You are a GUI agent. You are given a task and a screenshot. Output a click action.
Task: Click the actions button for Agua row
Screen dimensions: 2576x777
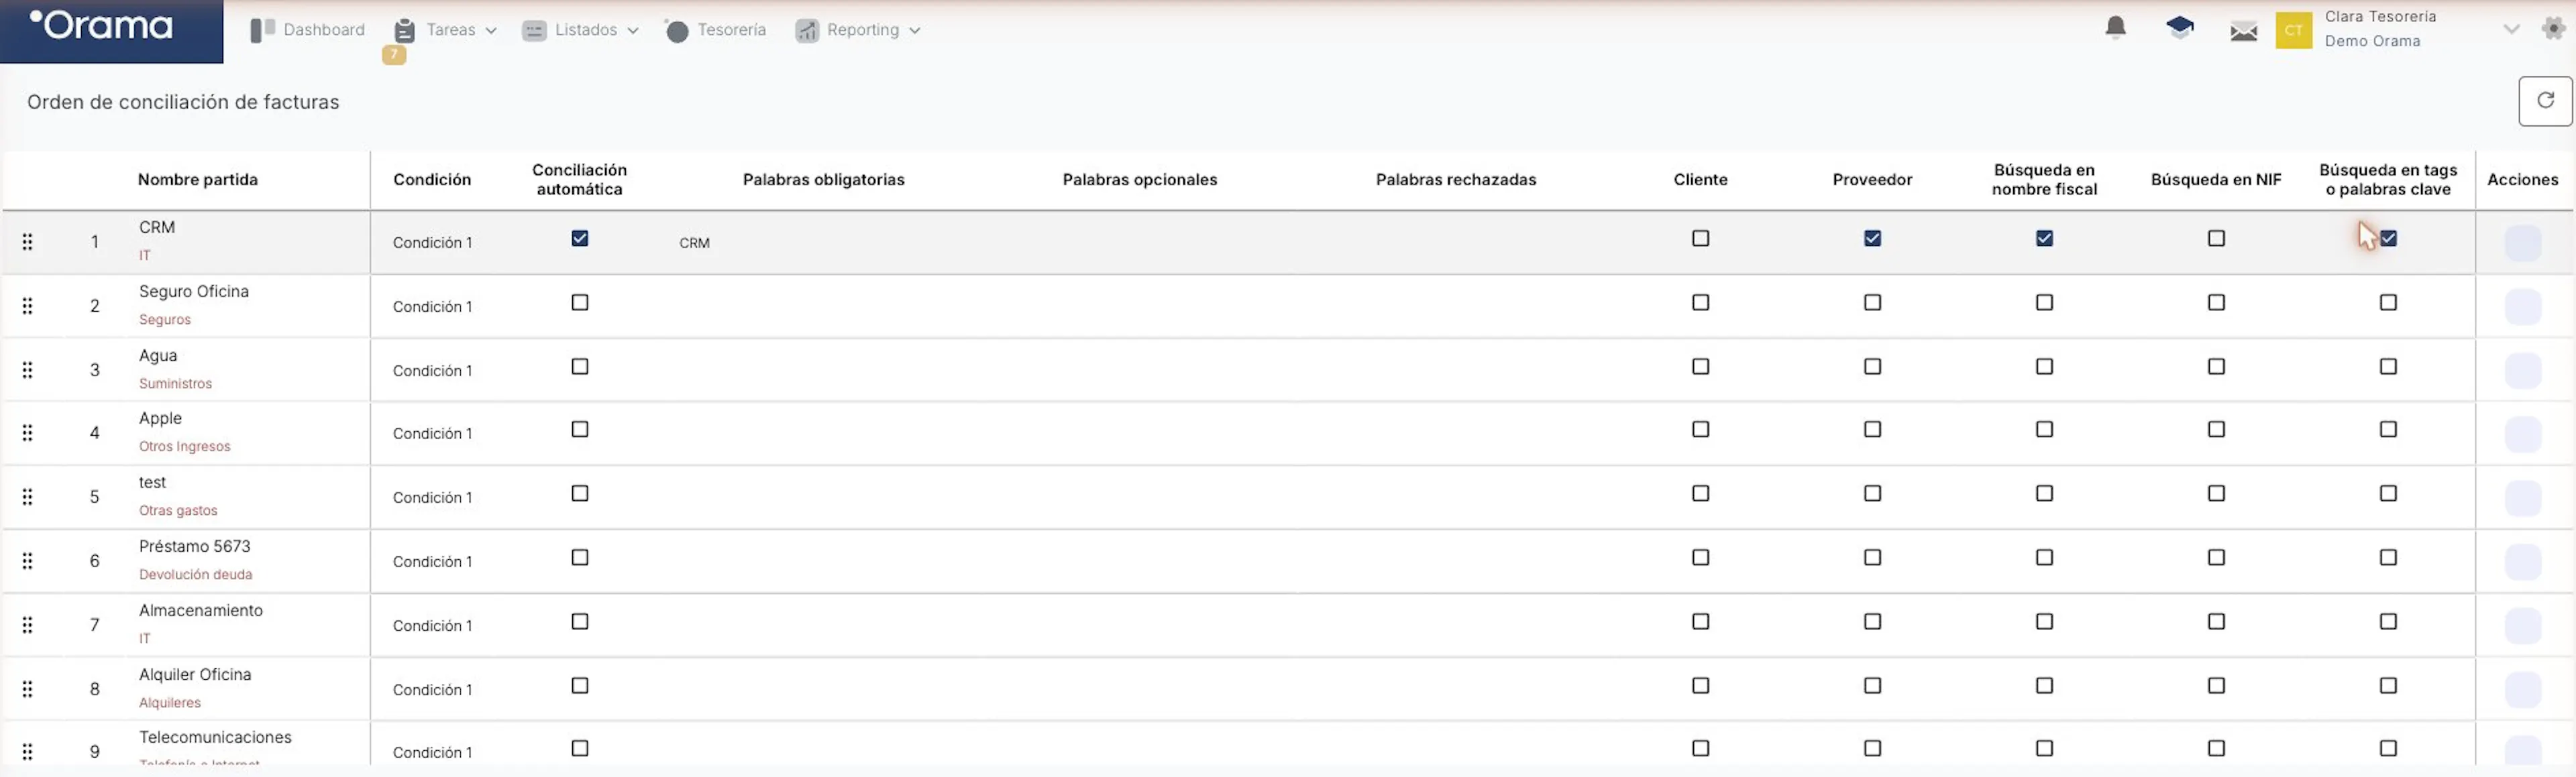click(2522, 371)
